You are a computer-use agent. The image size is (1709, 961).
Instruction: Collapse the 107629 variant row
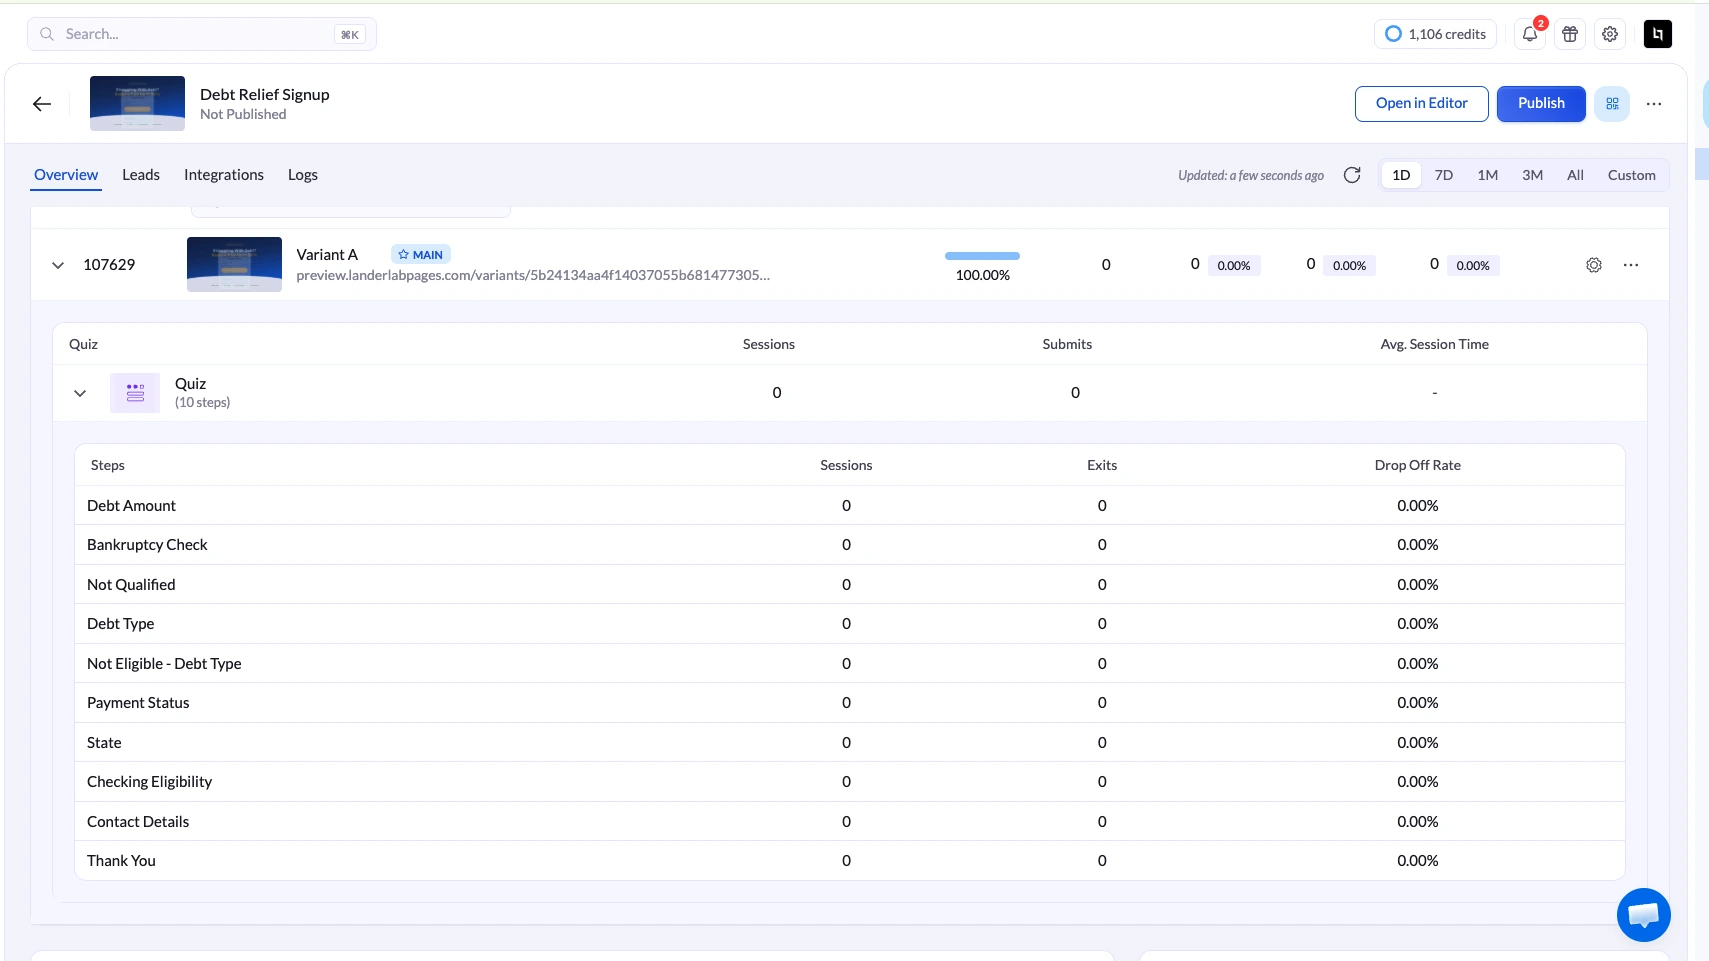[x=58, y=265]
